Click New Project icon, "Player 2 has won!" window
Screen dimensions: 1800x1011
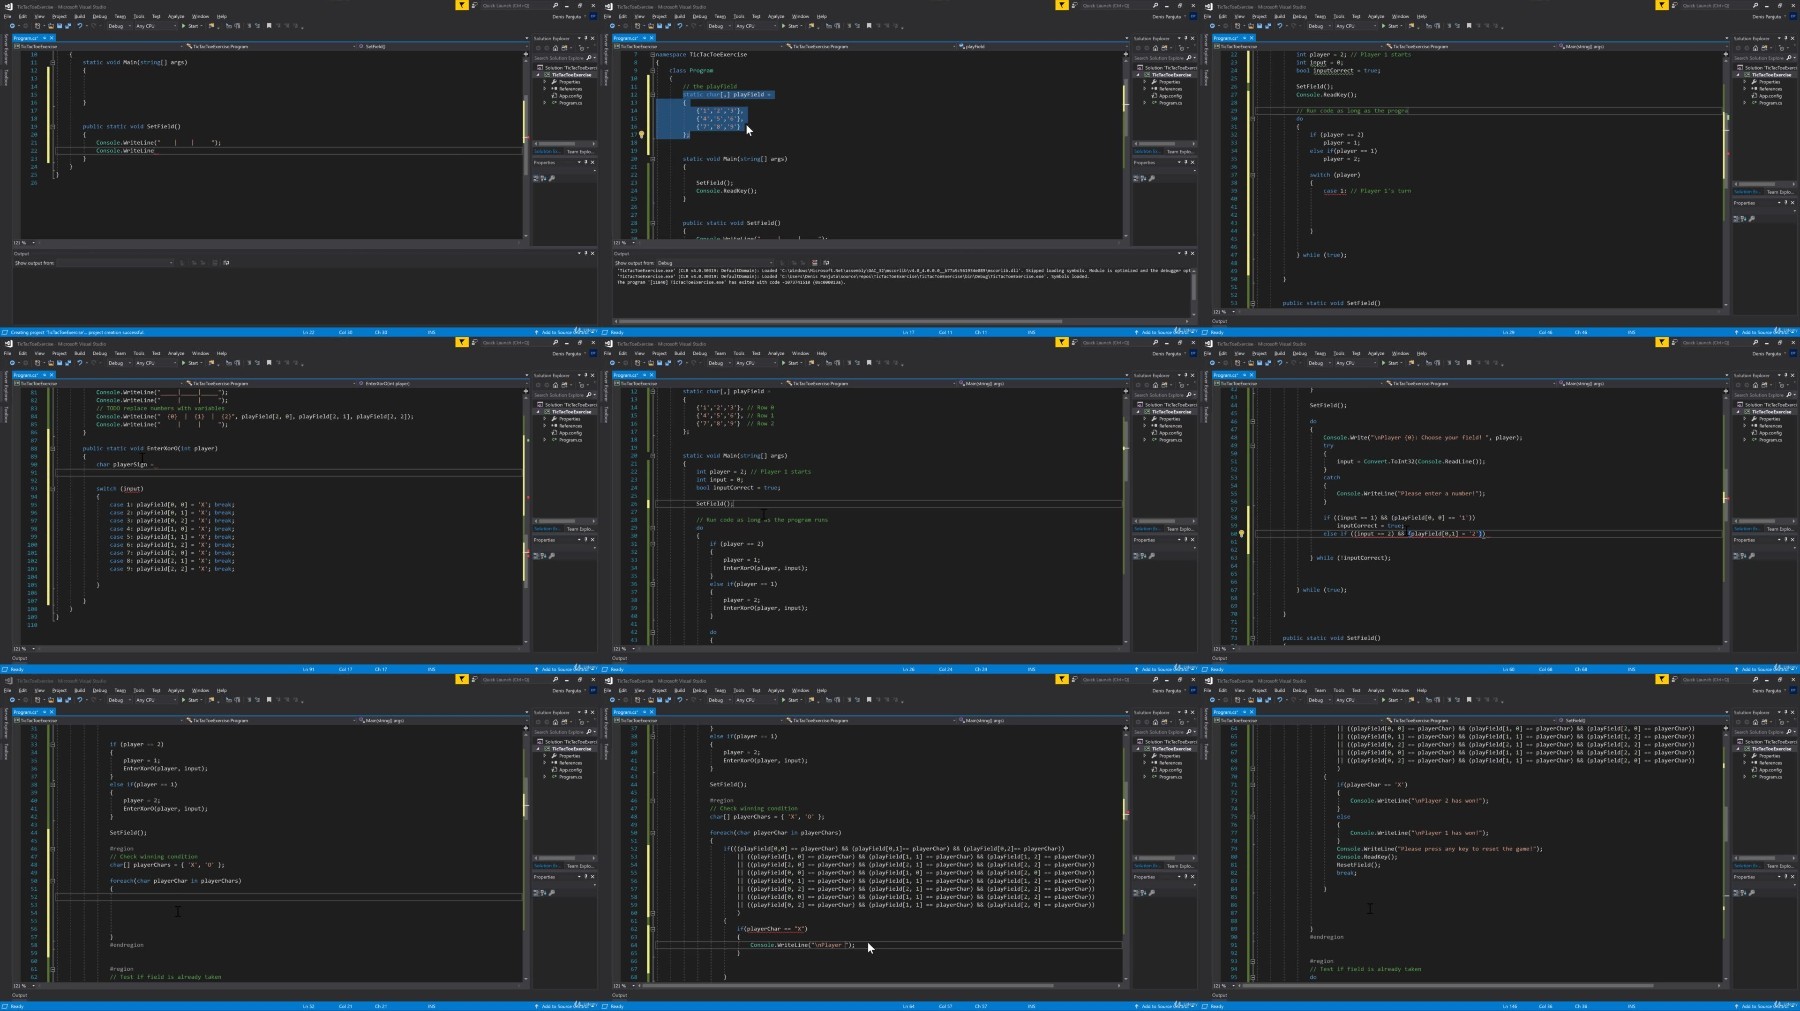(x=1237, y=700)
